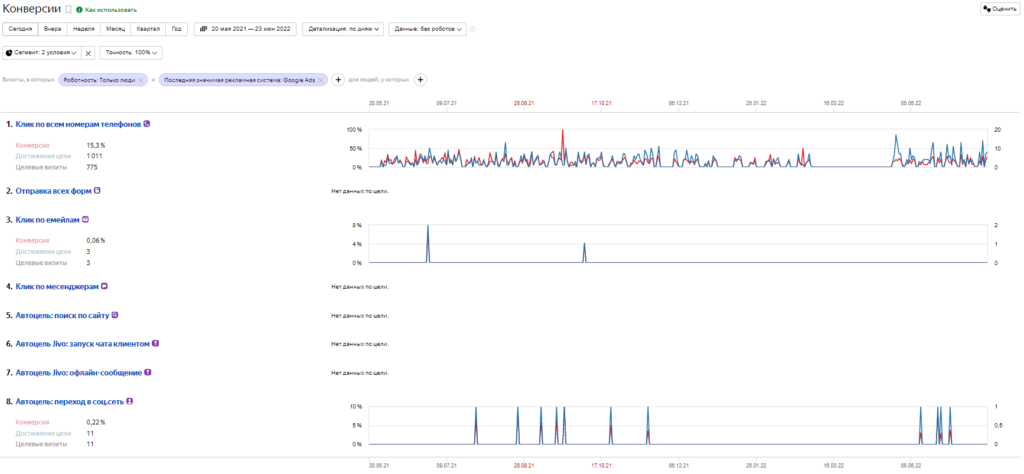Click bottom axis date label 06.12.21

(x=679, y=466)
